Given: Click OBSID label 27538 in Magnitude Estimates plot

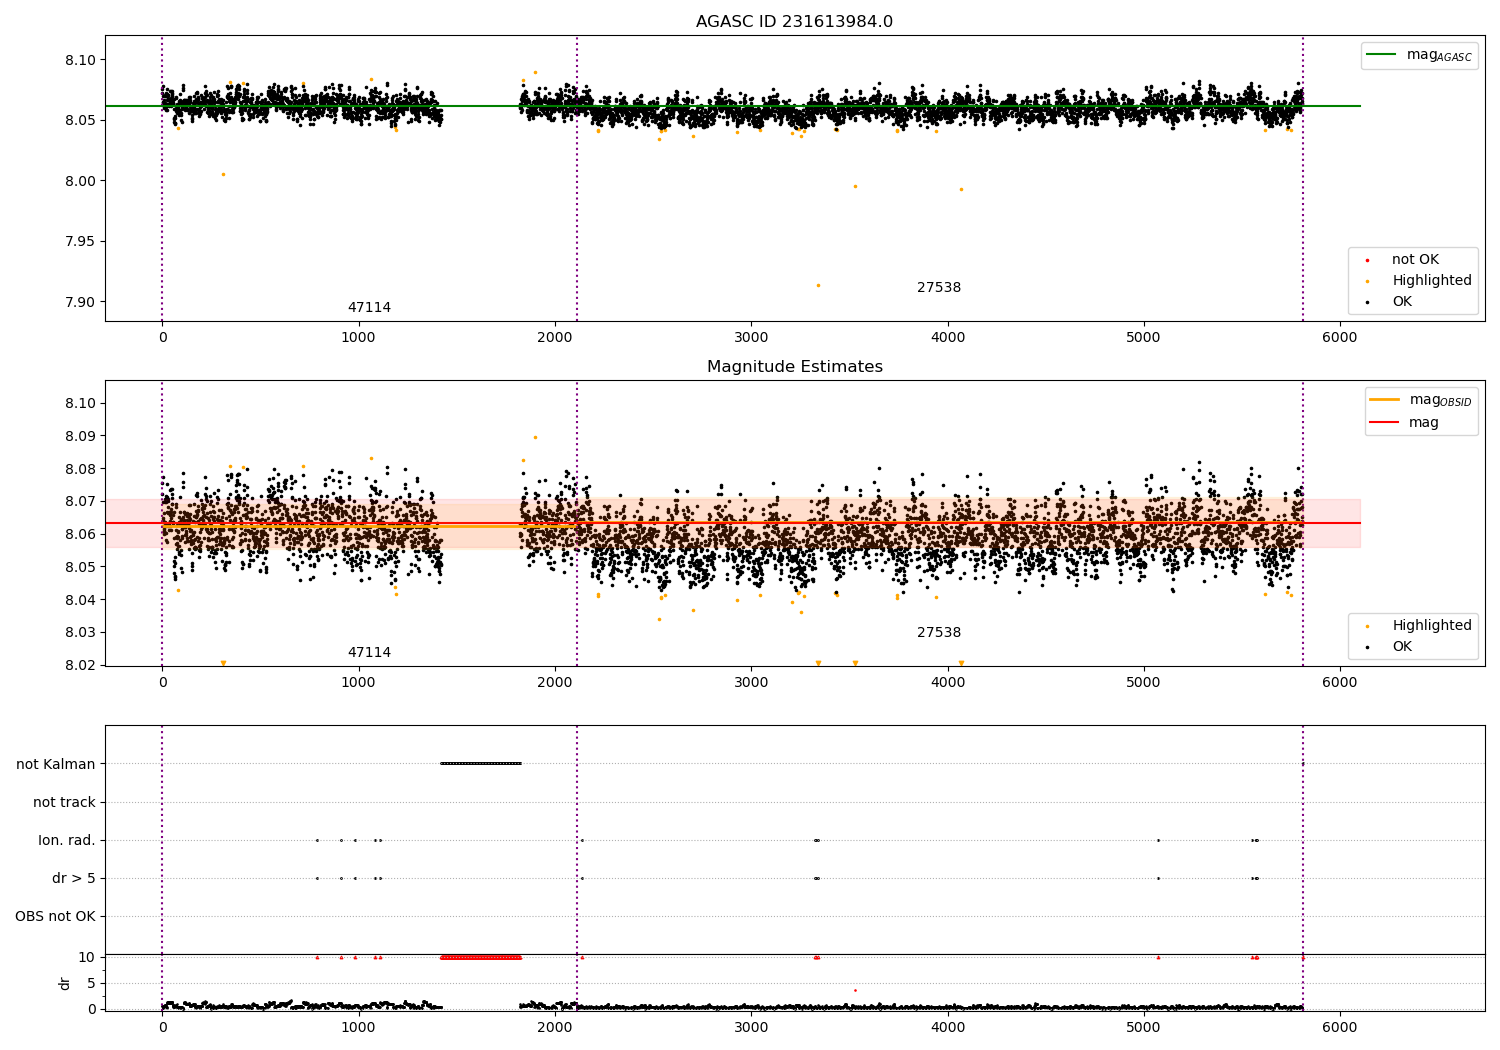Looking at the screenshot, I should (x=939, y=633).
